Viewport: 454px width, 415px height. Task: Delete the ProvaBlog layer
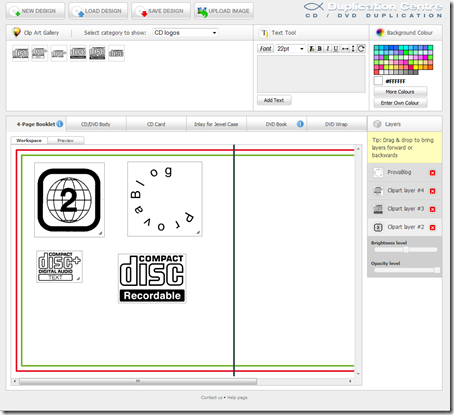pos(432,173)
